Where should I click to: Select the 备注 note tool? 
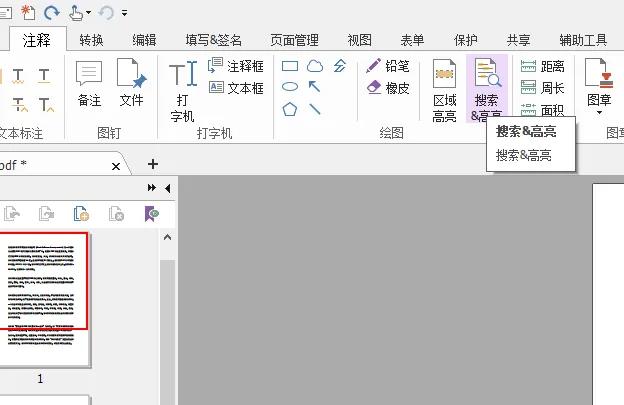pos(89,84)
